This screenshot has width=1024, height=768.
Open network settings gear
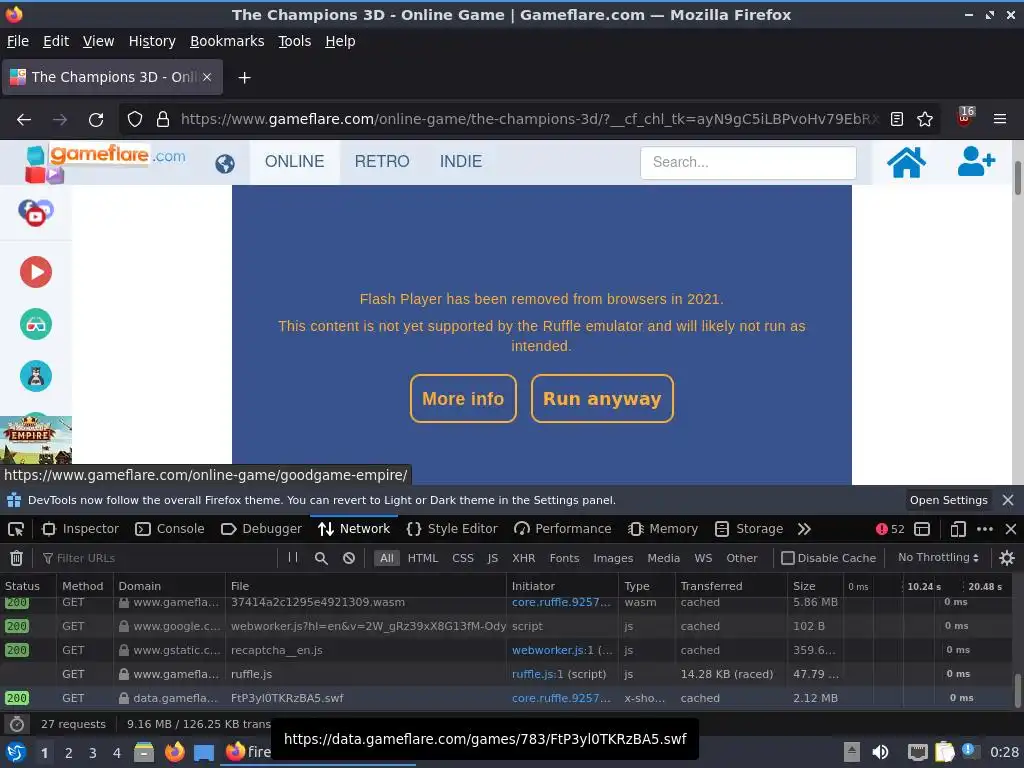(1006, 558)
